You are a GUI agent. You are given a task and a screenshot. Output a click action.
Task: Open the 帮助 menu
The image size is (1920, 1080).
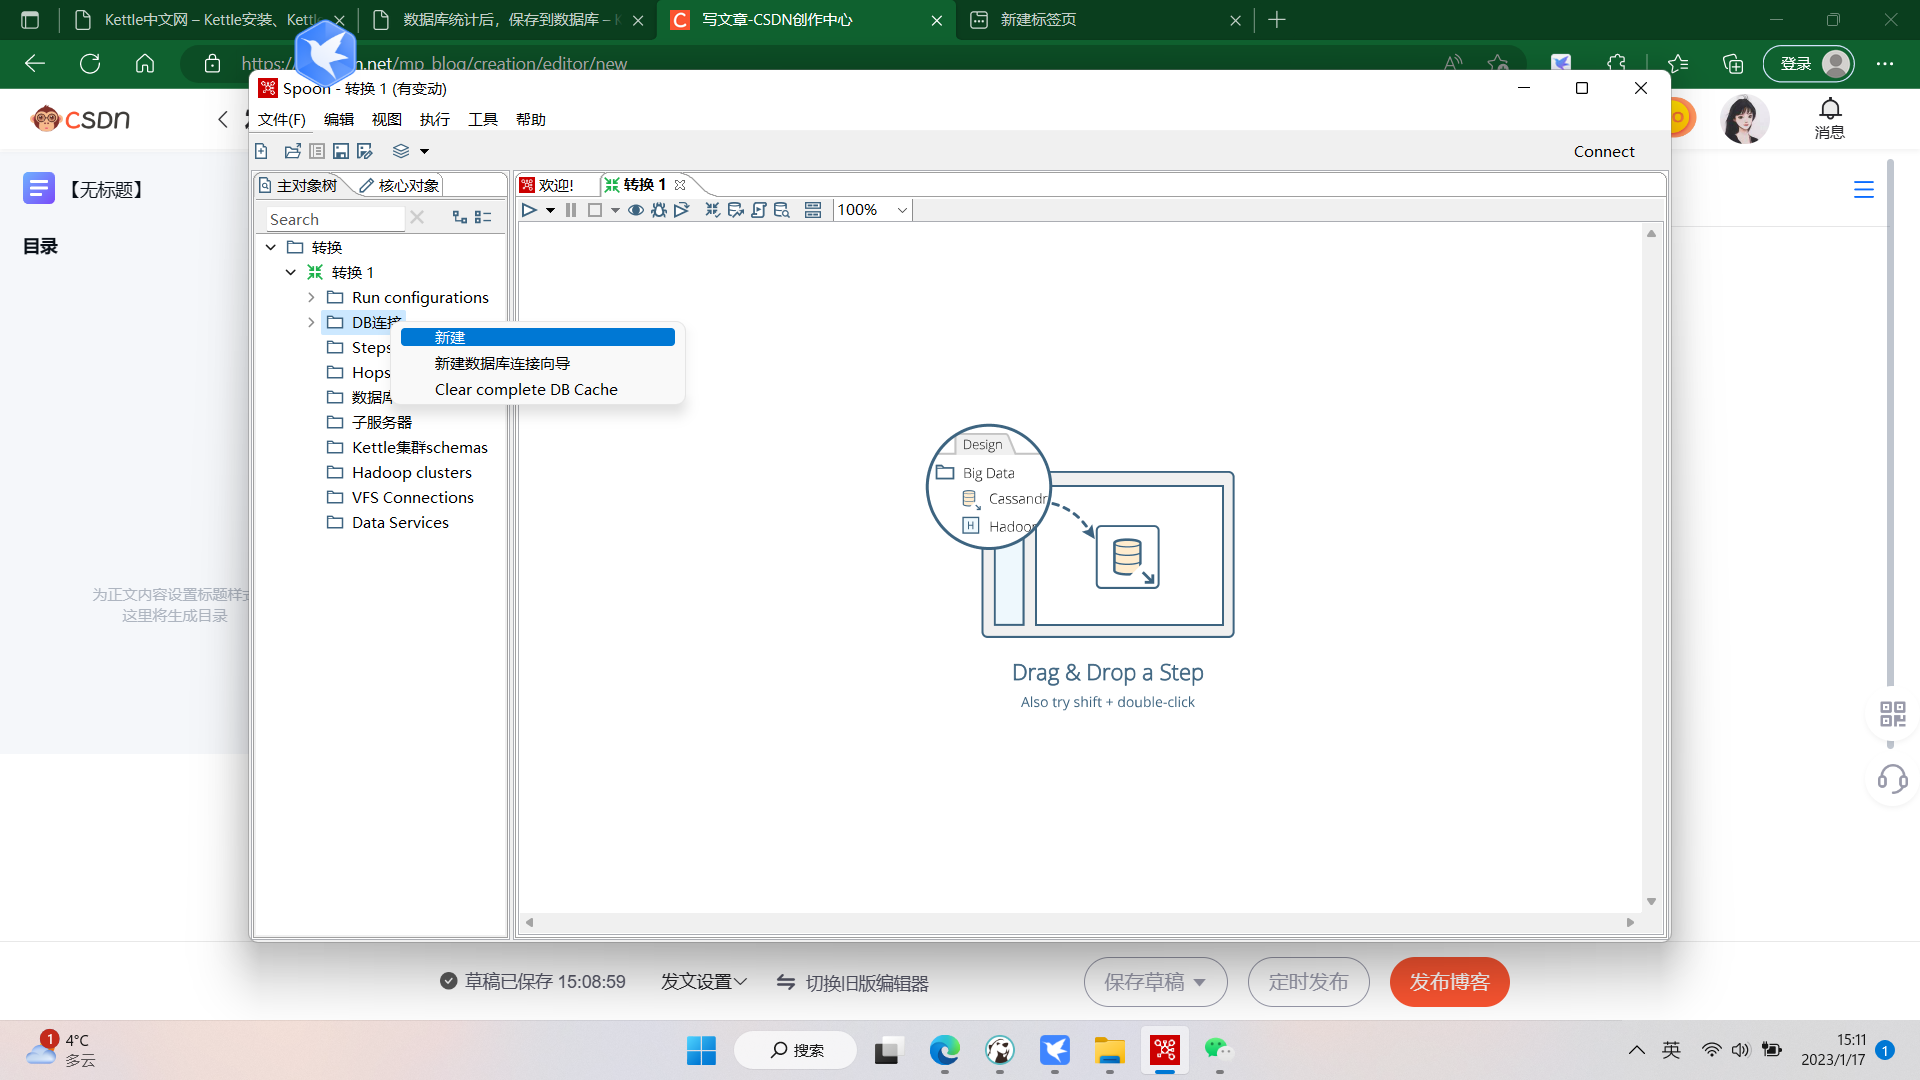[x=531, y=119]
